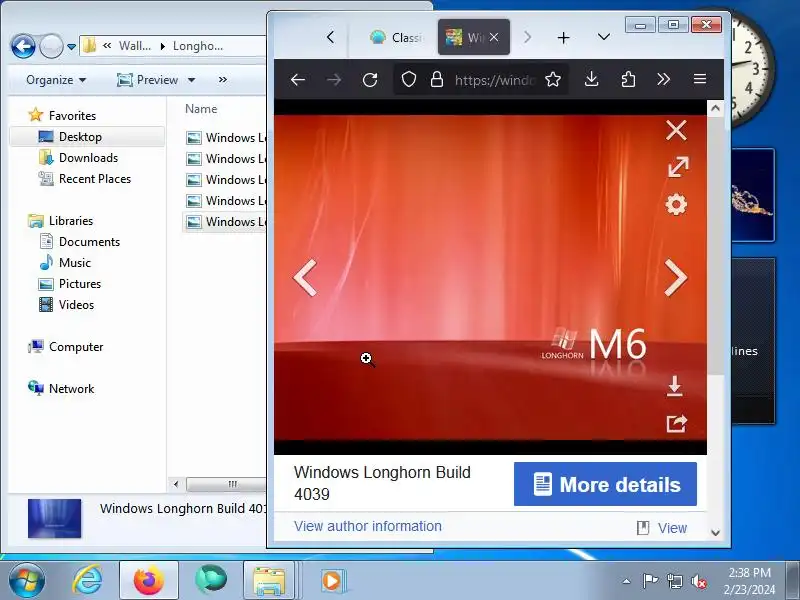Reload the current Firefox page
Viewport: 800px width, 600px height.
click(370, 80)
